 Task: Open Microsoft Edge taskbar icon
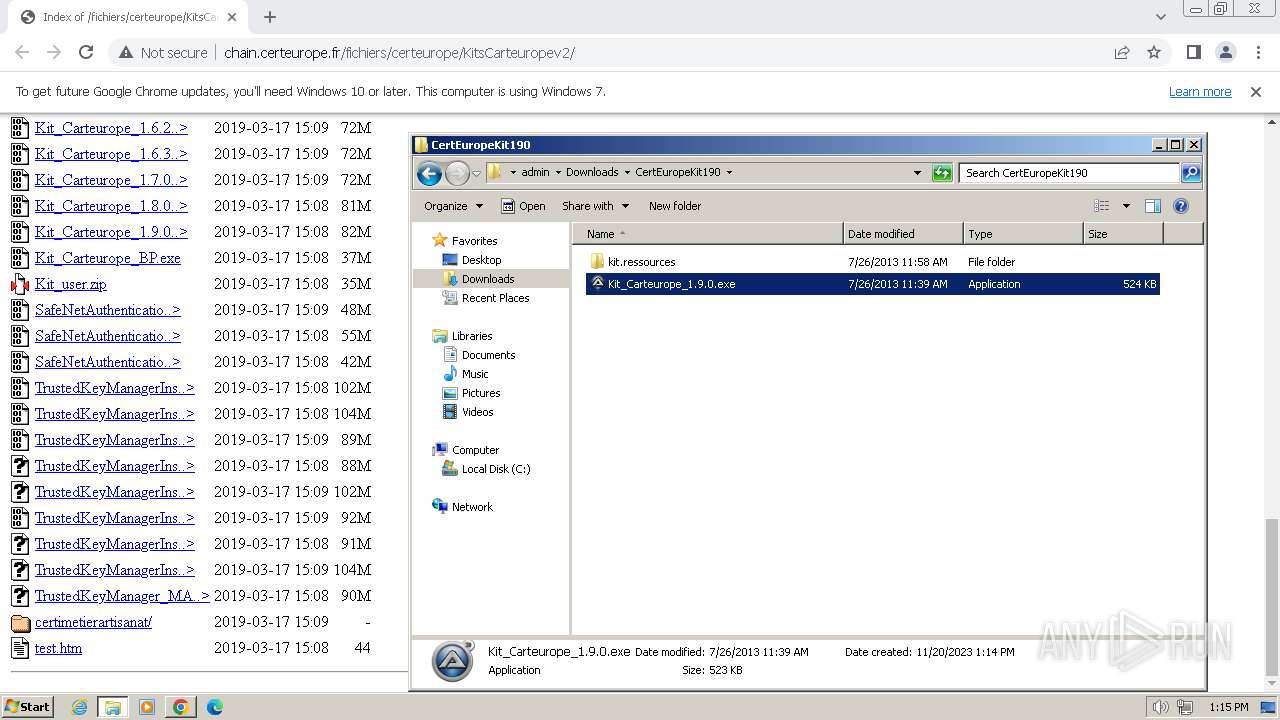pos(215,707)
